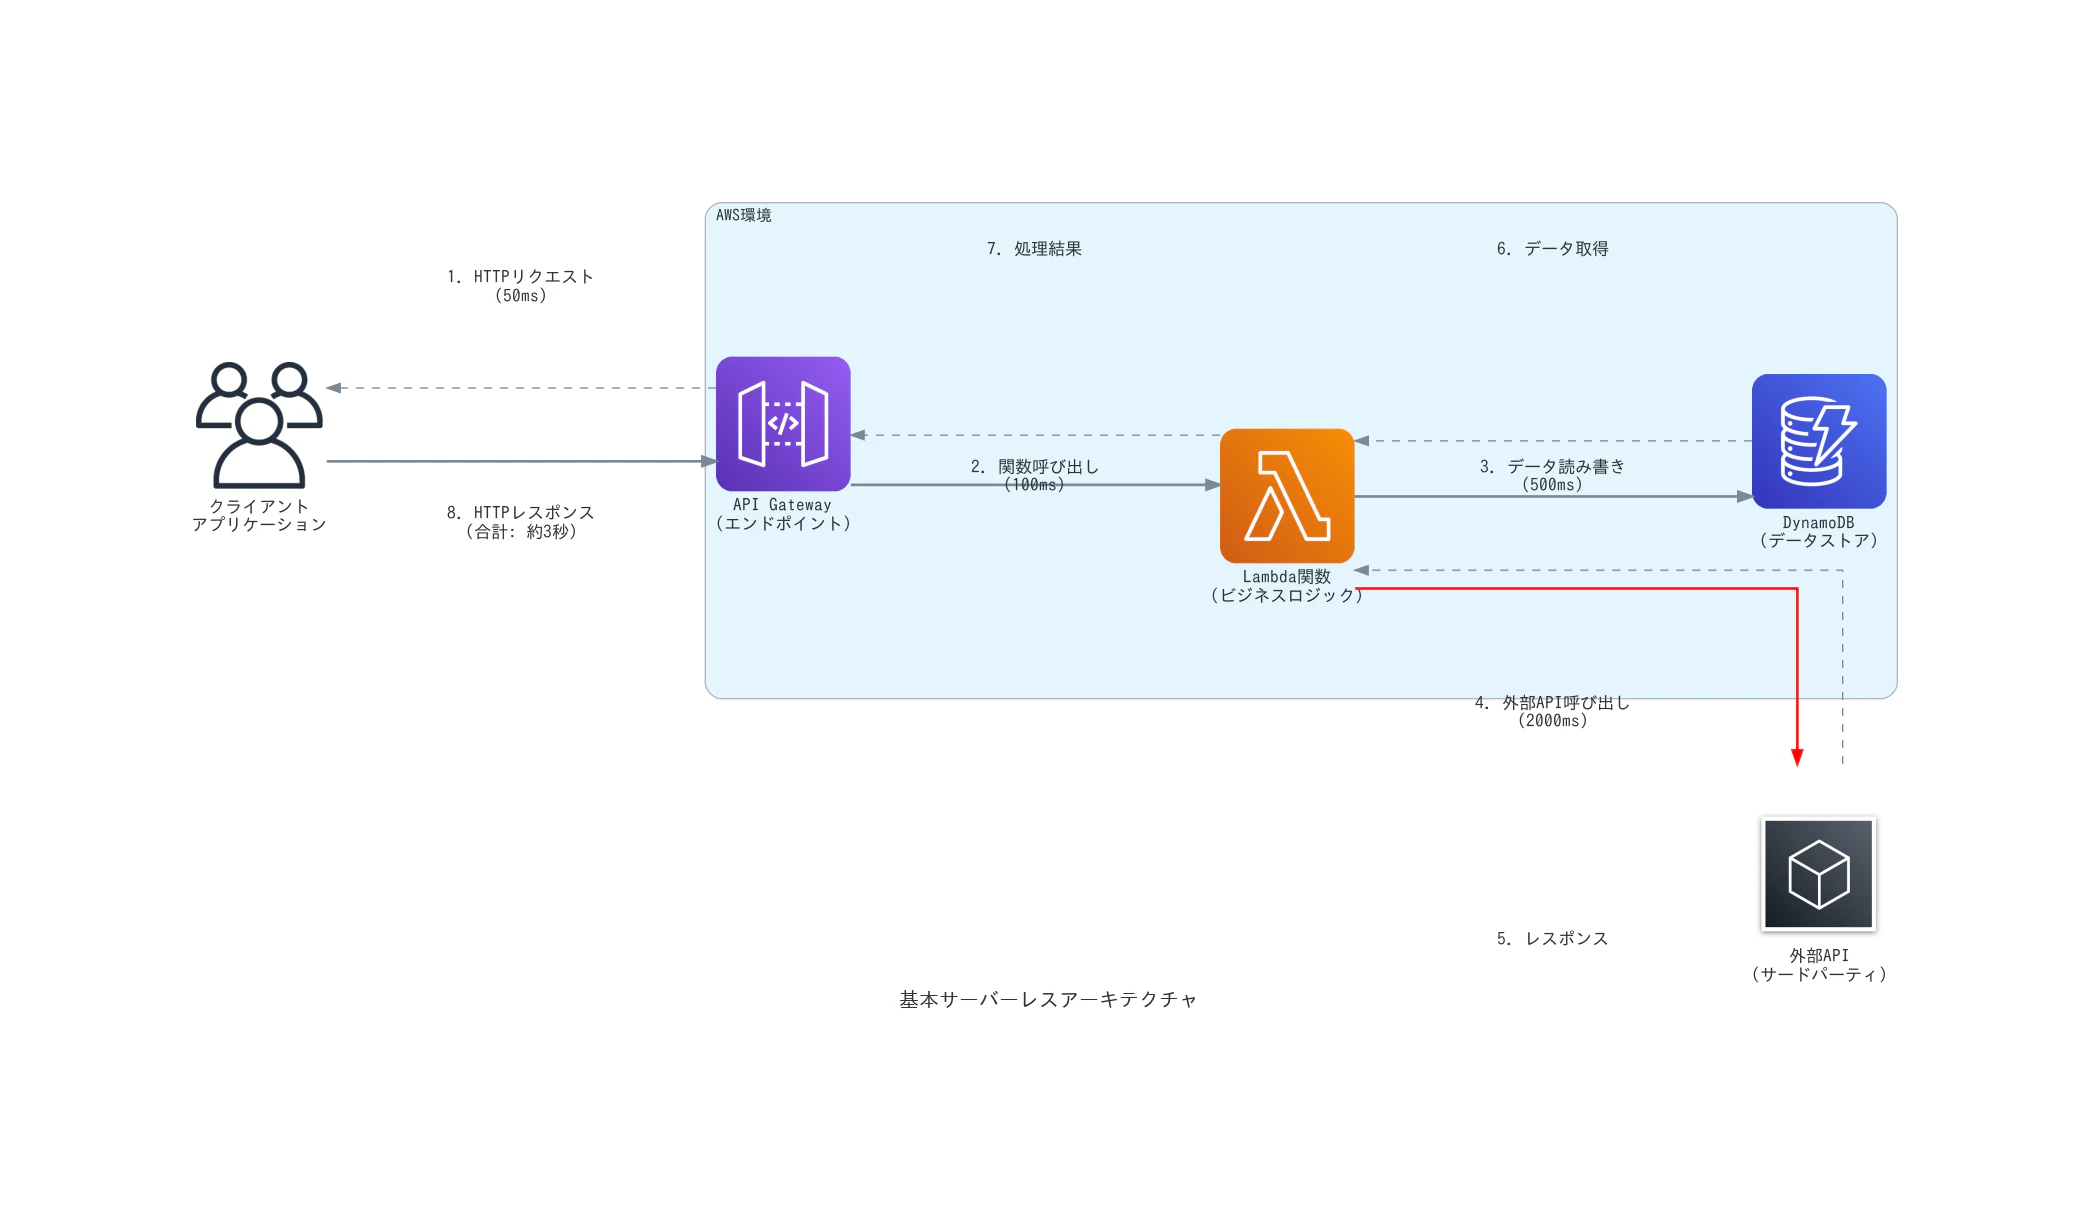Select the '4. 外部API呼び出し' label
This screenshot has width=2100, height=1211.
1553,711
